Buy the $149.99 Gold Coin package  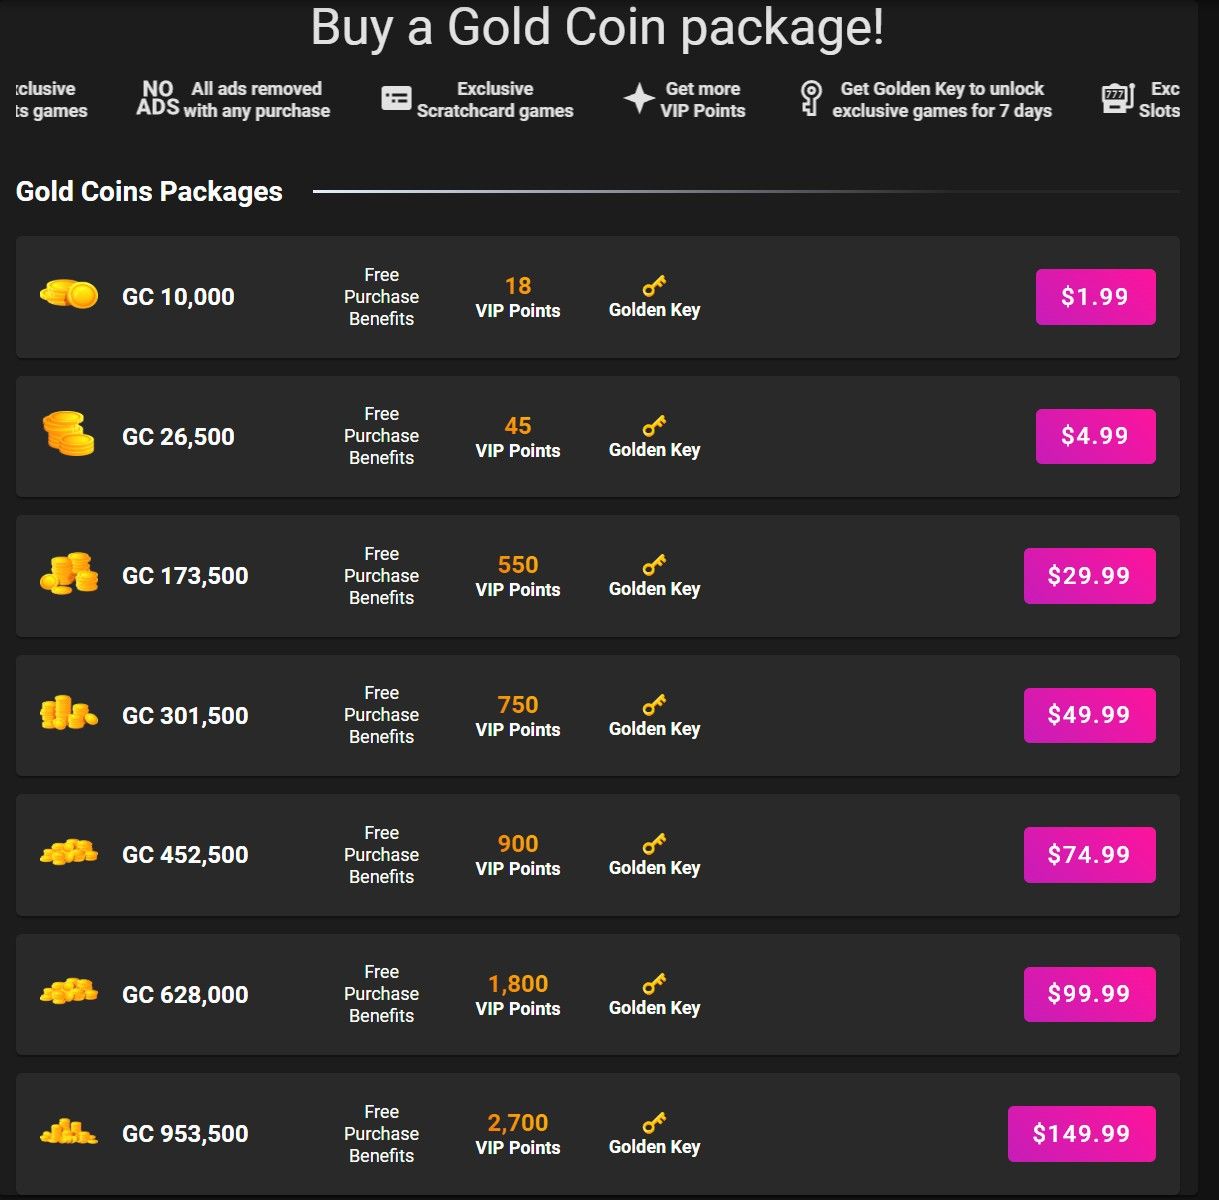pos(1081,1134)
